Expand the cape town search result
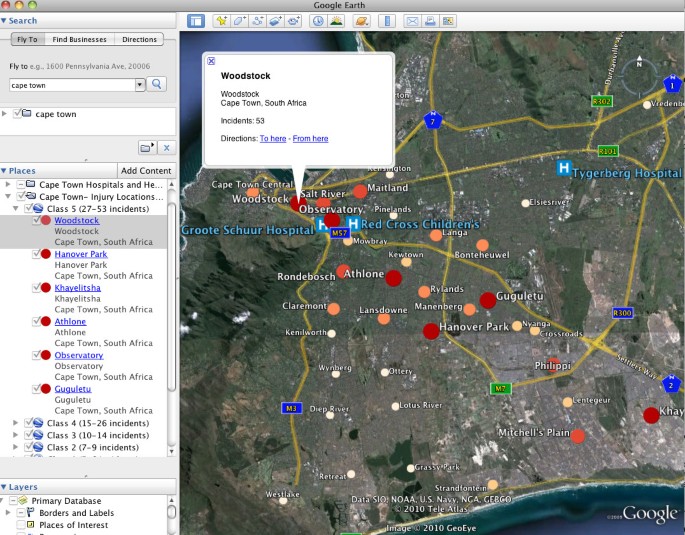 coord(4,114)
